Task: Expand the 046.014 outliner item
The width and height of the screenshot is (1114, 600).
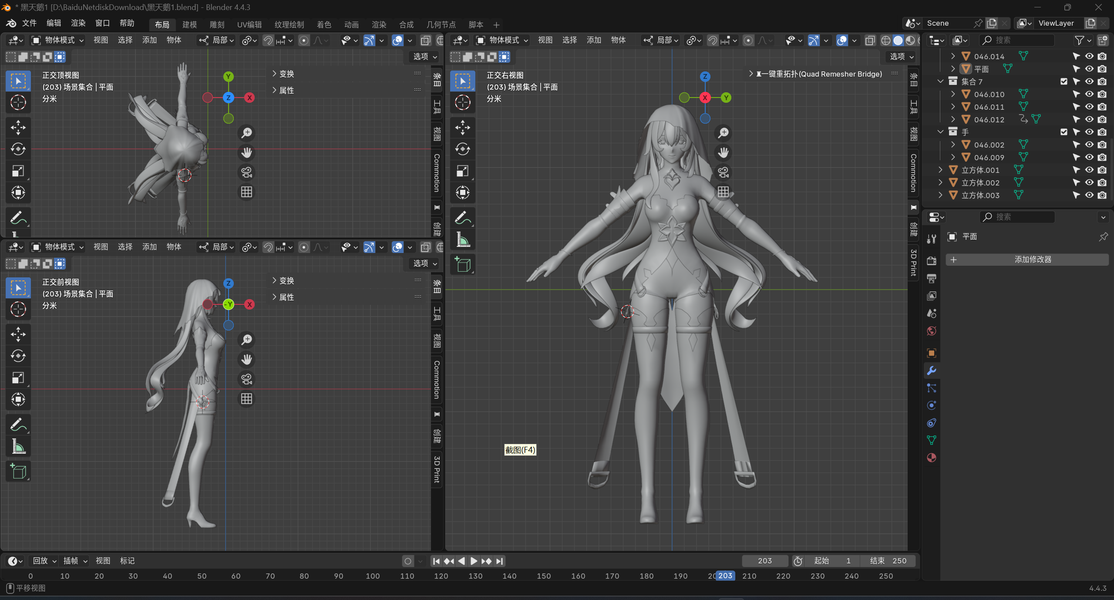Action: tap(953, 56)
